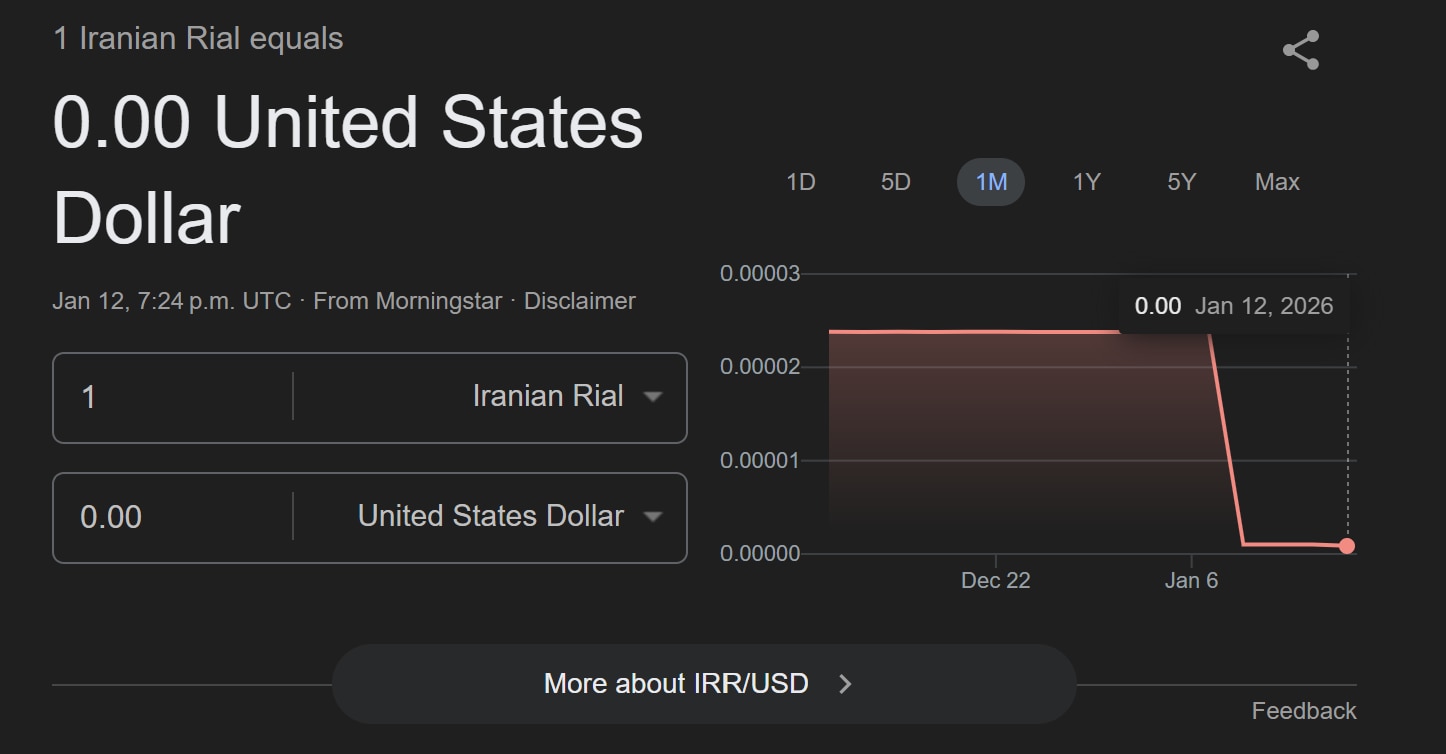Click the Jan 6 axis label
The height and width of the screenshot is (754, 1446).
1191,581
